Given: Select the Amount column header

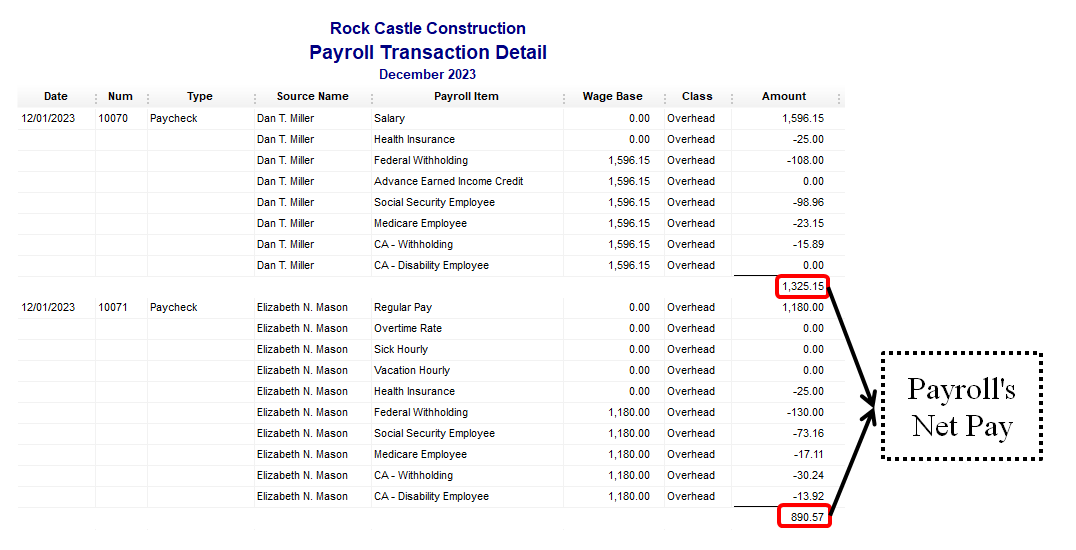Looking at the screenshot, I should 783,97.
